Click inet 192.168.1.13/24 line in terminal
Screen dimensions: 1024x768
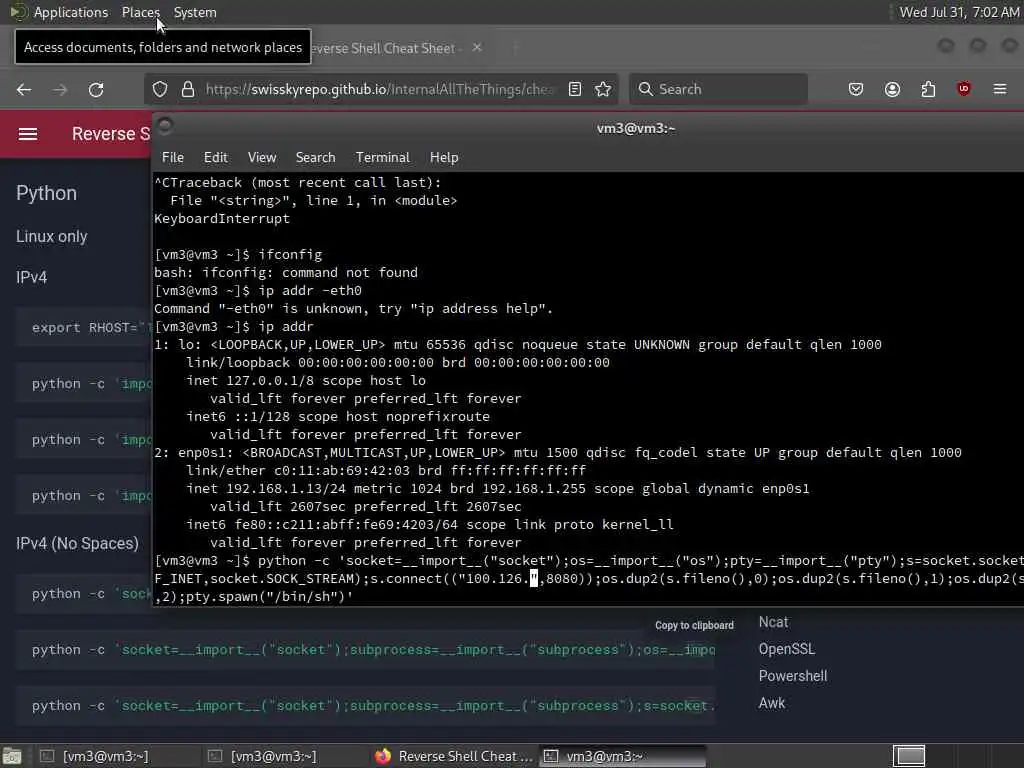498,488
